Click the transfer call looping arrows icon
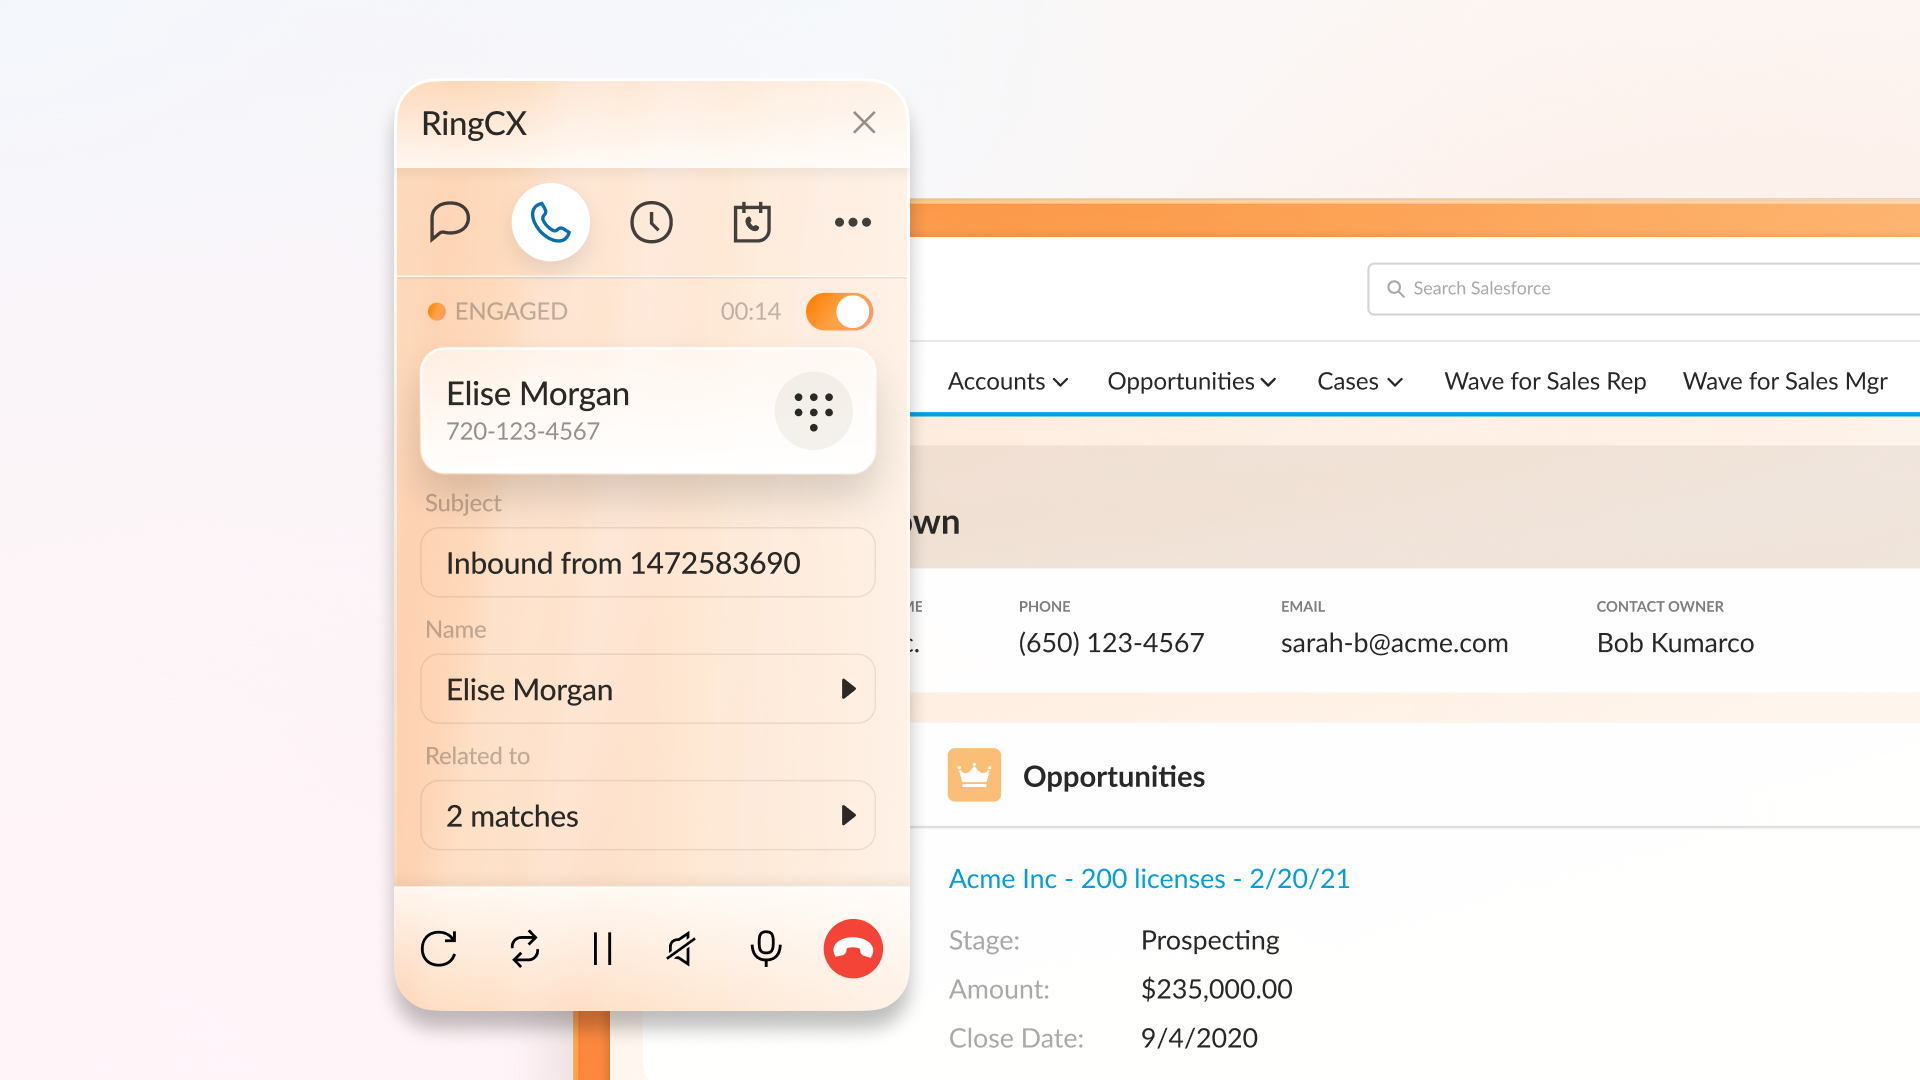 [x=525, y=948]
